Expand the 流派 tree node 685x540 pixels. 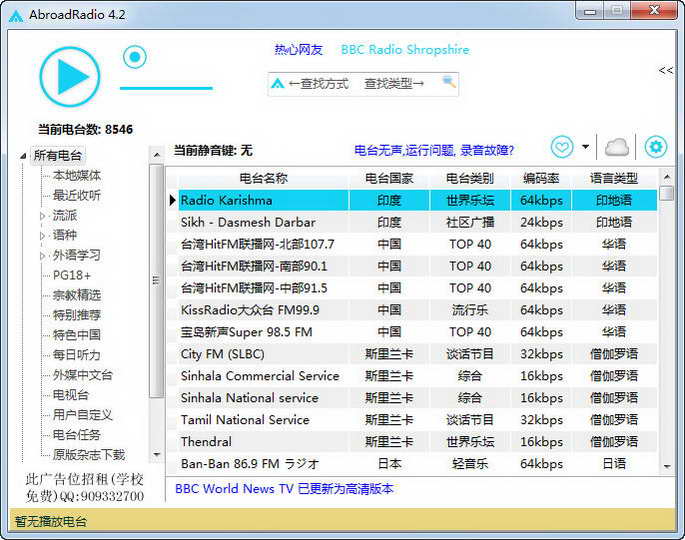tap(42, 216)
